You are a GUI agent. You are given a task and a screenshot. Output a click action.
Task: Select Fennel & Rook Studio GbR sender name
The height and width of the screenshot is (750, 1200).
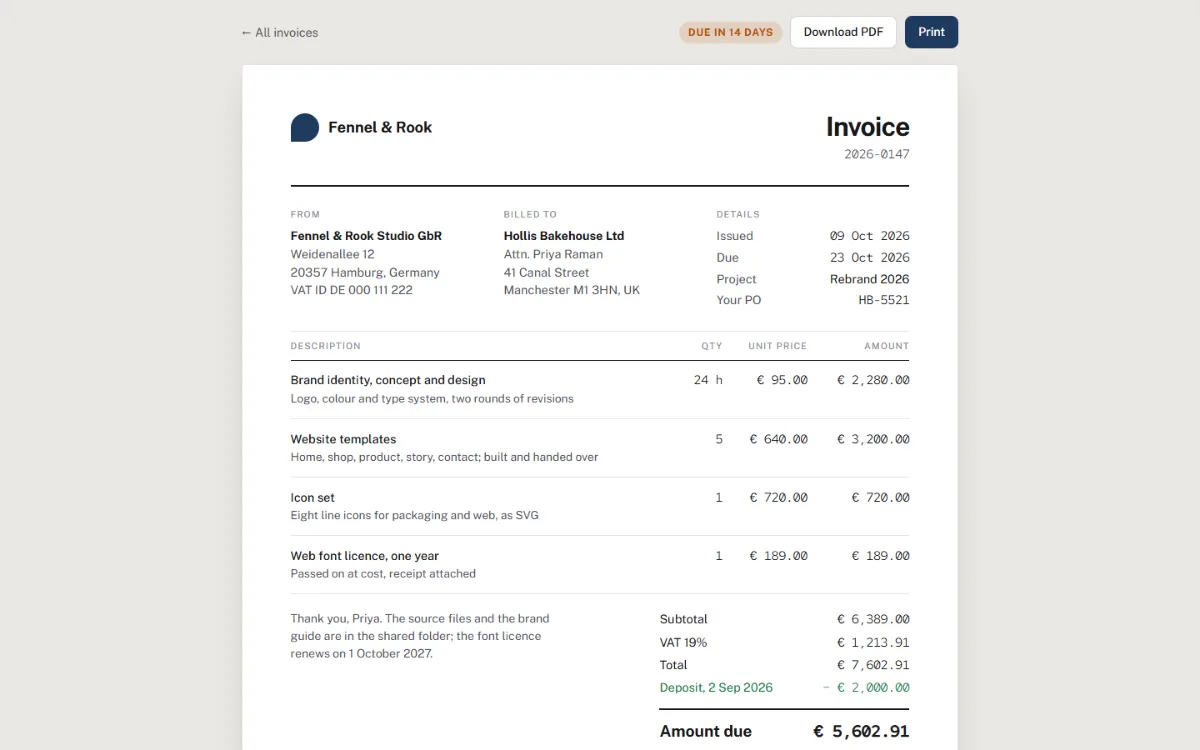point(366,236)
